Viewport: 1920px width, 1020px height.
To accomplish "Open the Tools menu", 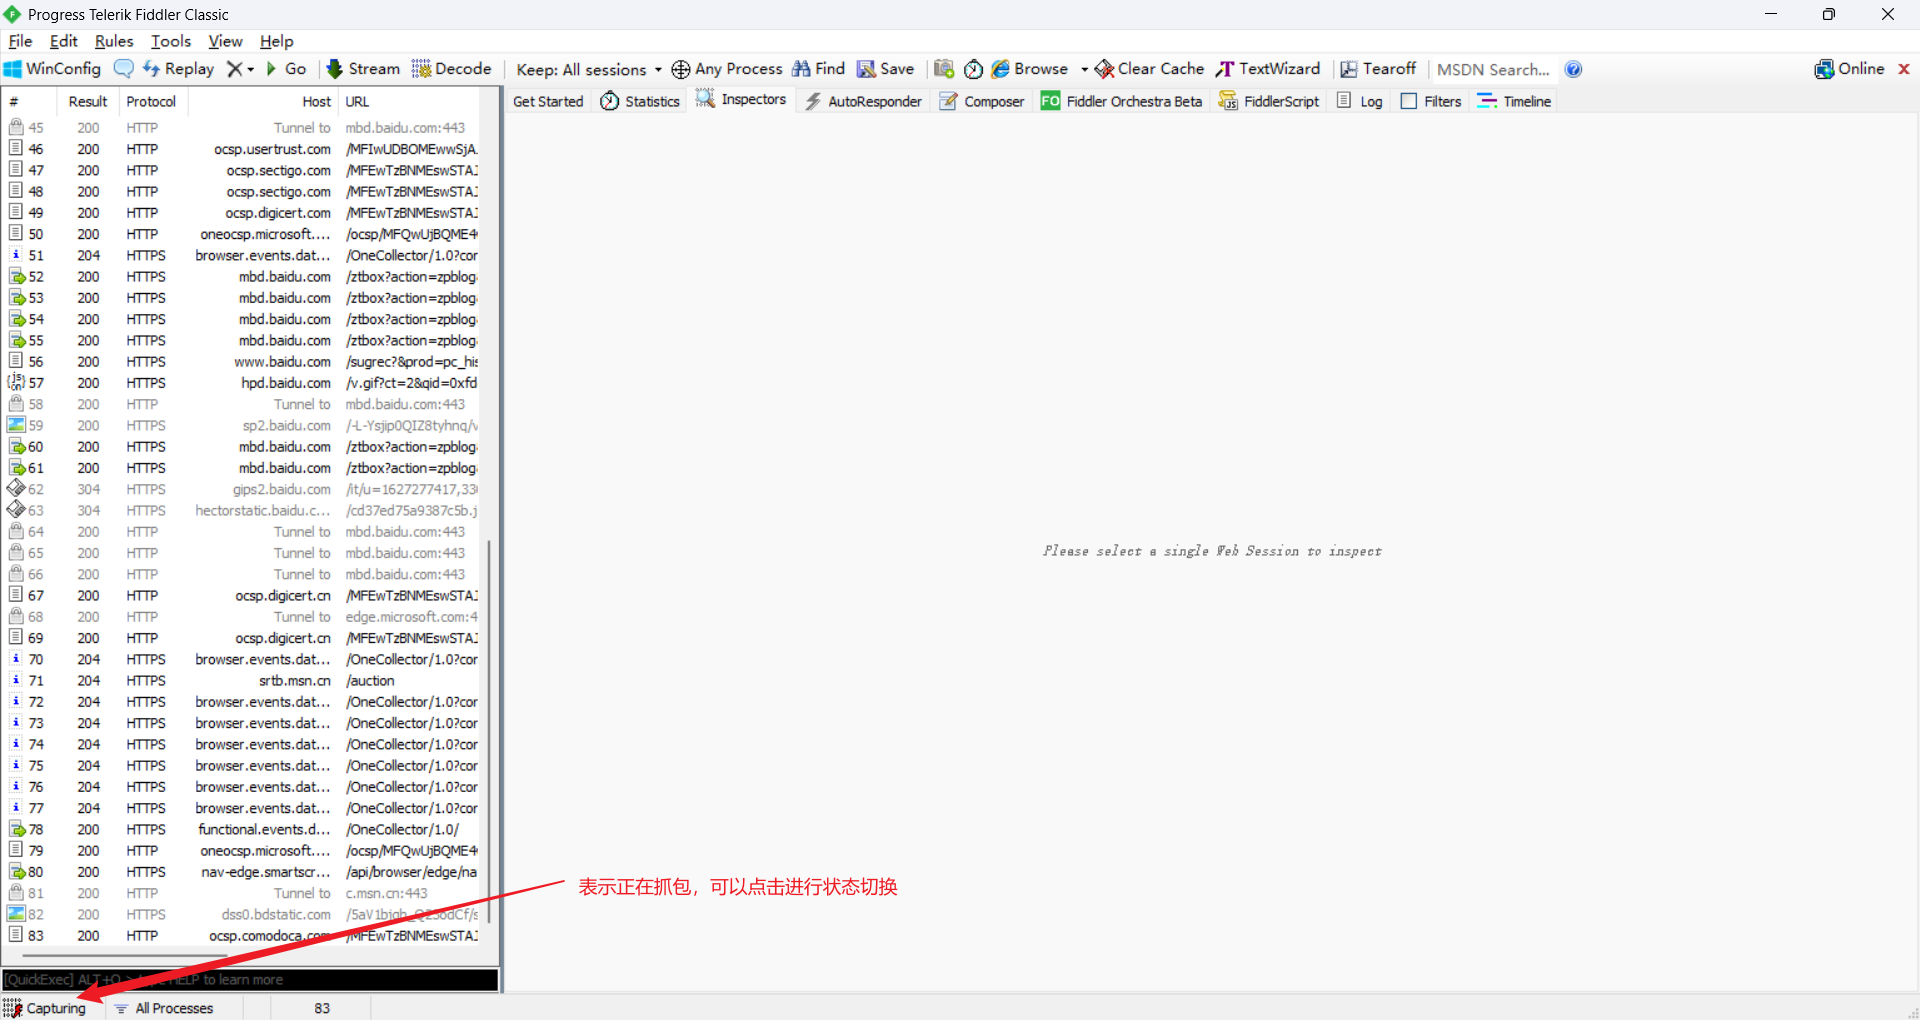I will [171, 41].
